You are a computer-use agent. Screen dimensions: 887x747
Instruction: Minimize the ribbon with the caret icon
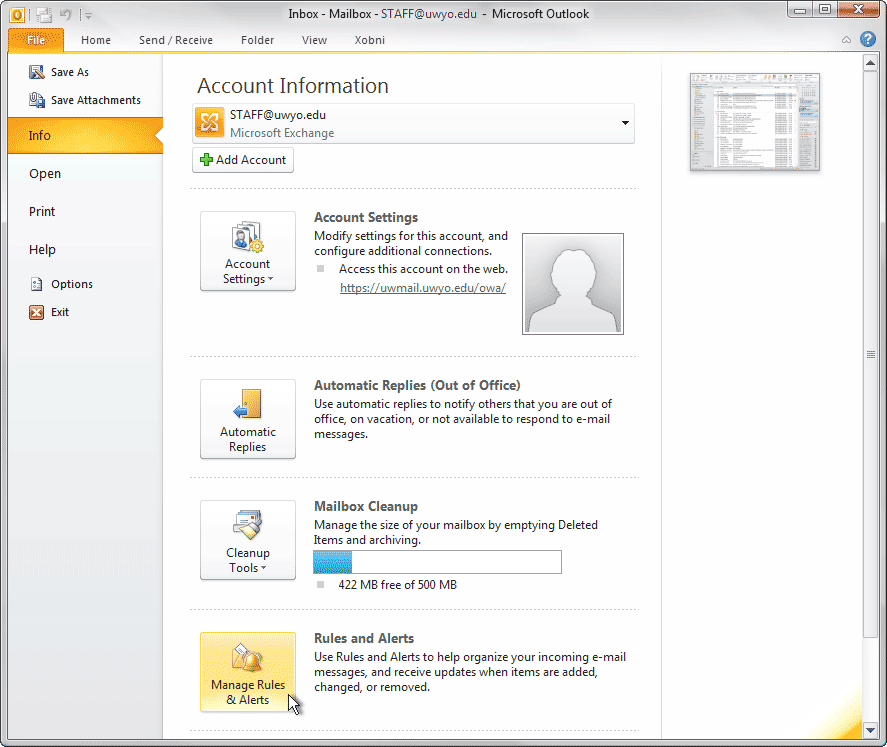(x=846, y=40)
